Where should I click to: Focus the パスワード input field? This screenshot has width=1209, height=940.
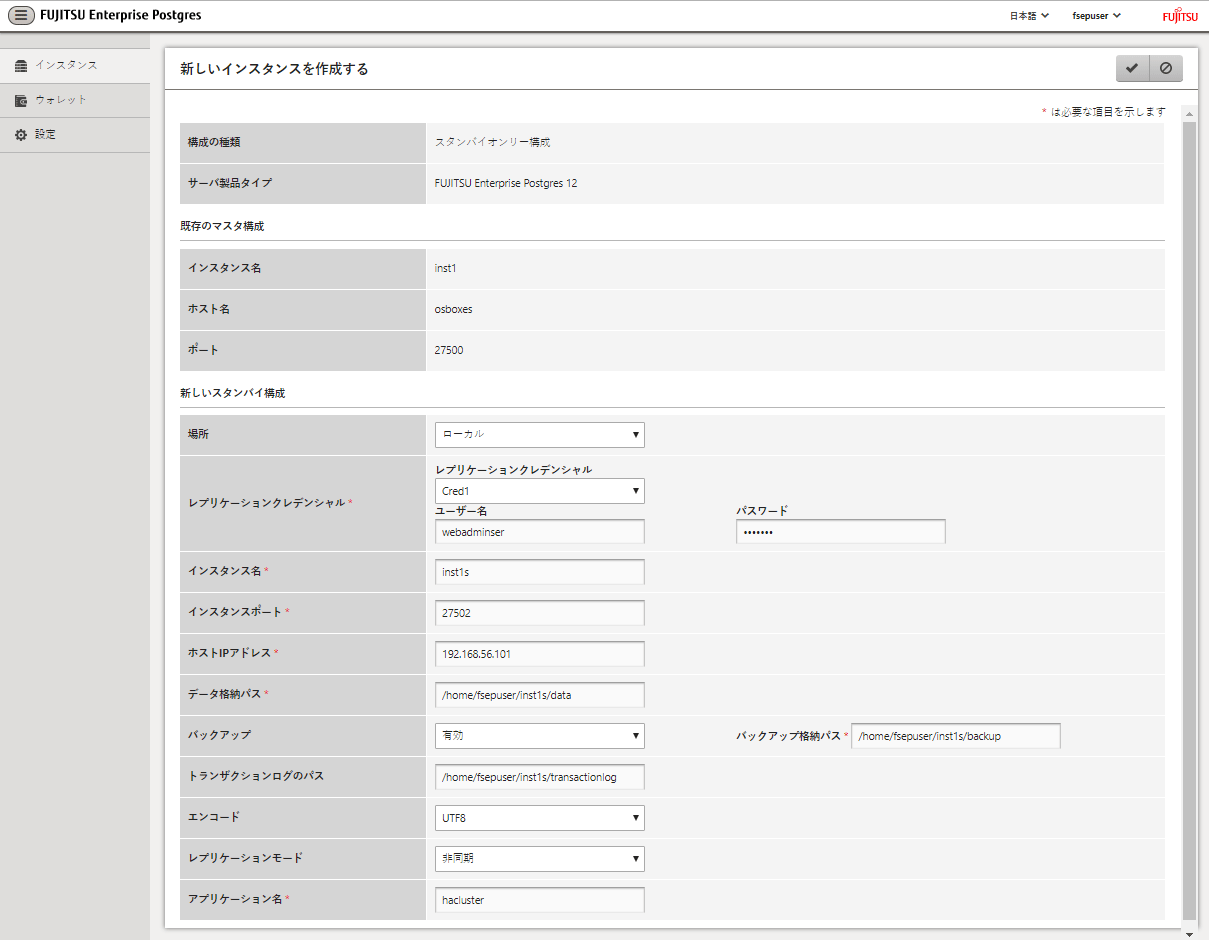(840, 532)
